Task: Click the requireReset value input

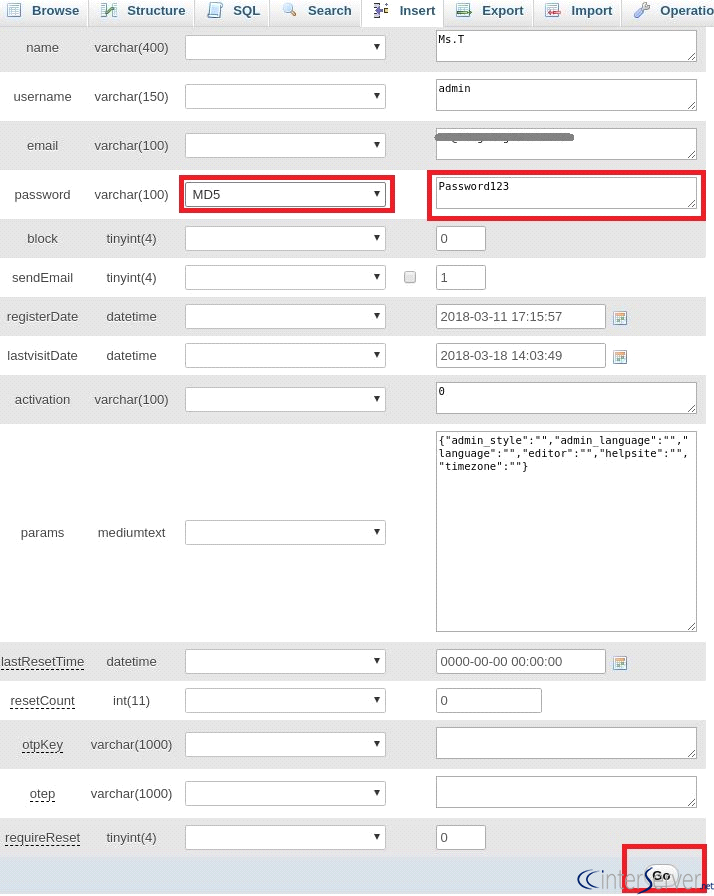Action: point(460,837)
